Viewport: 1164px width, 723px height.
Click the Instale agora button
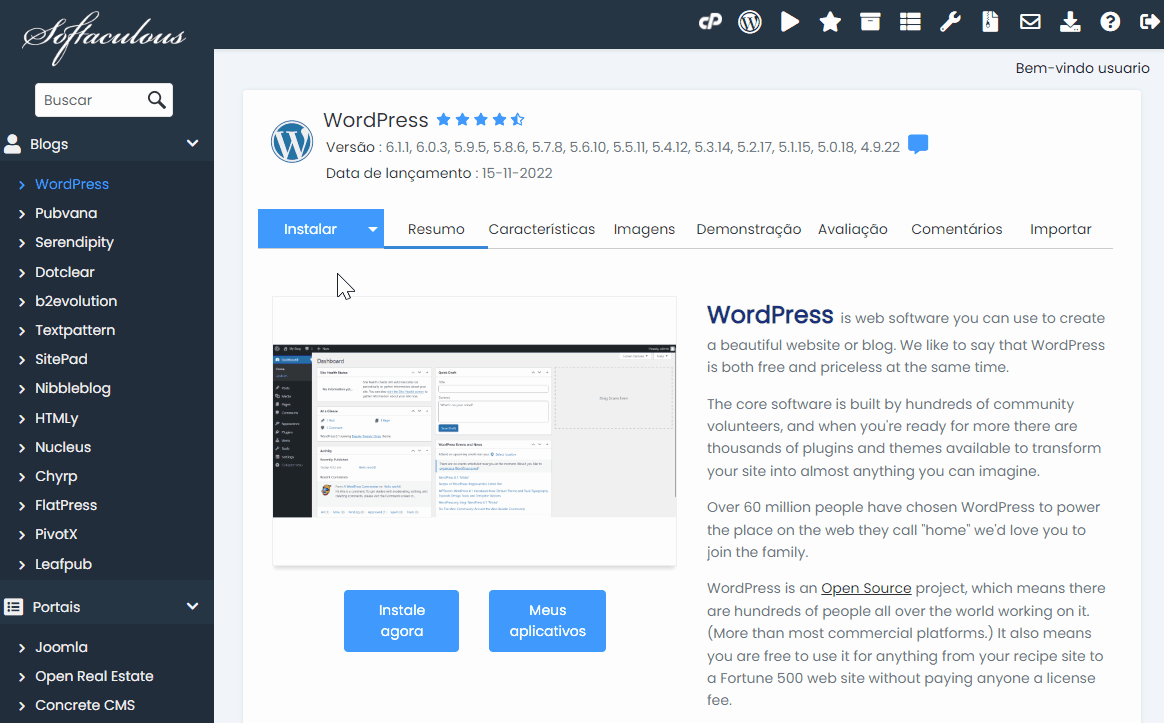point(402,621)
